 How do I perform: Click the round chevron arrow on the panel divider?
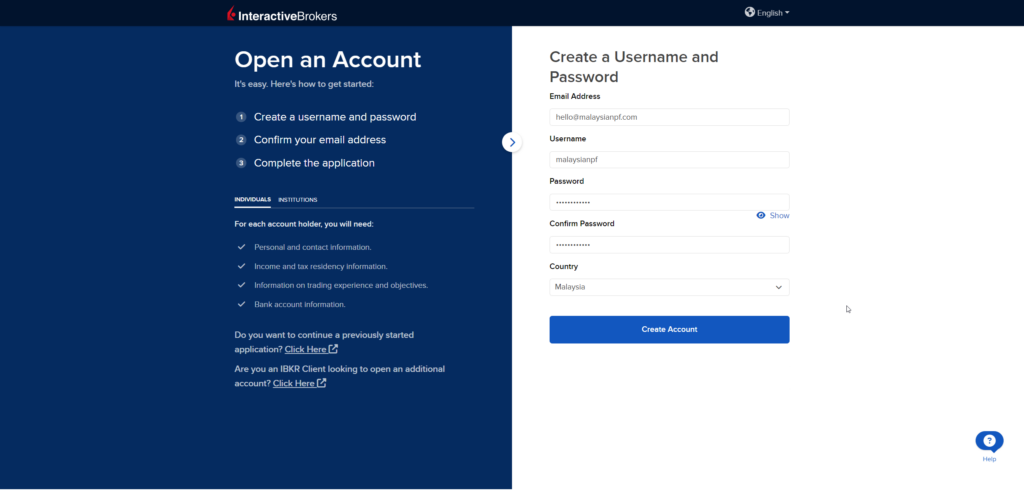pos(512,142)
